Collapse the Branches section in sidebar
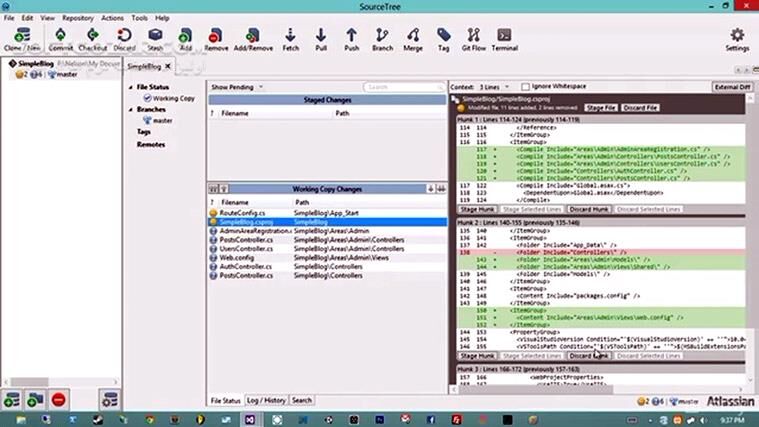Image resolution: width=759 pixels, height=427 pixels. tap(131, 109)
